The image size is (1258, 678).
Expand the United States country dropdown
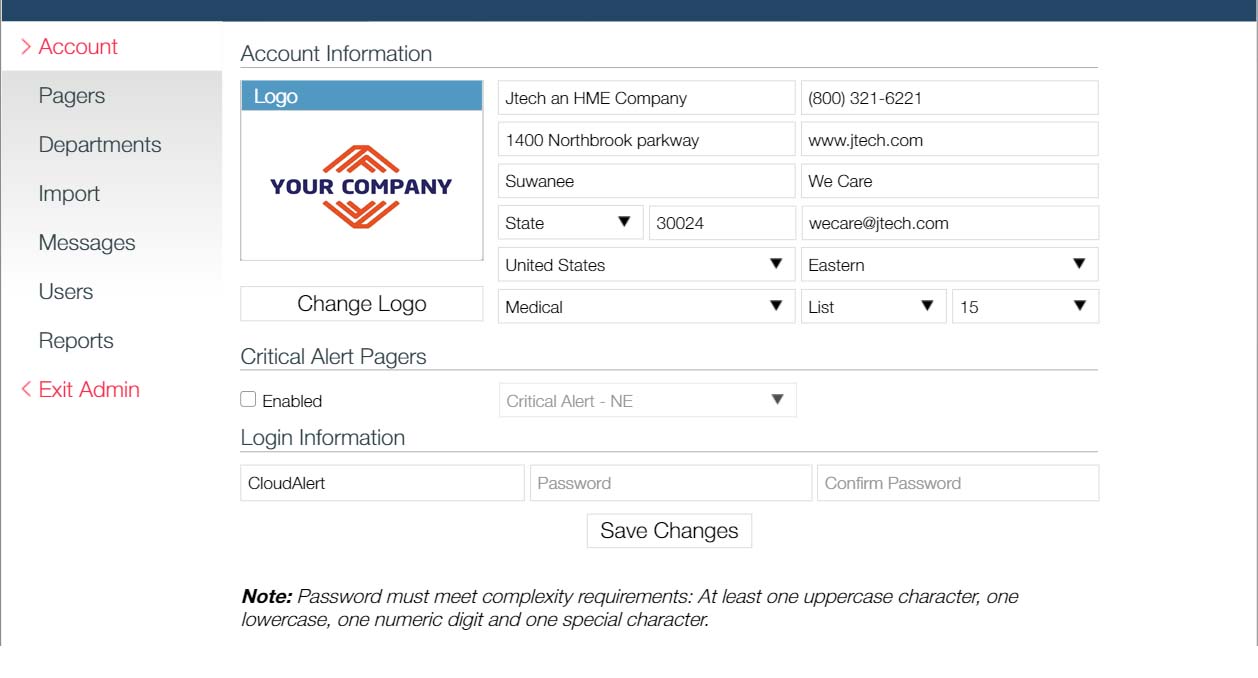[x=646, y=265]
